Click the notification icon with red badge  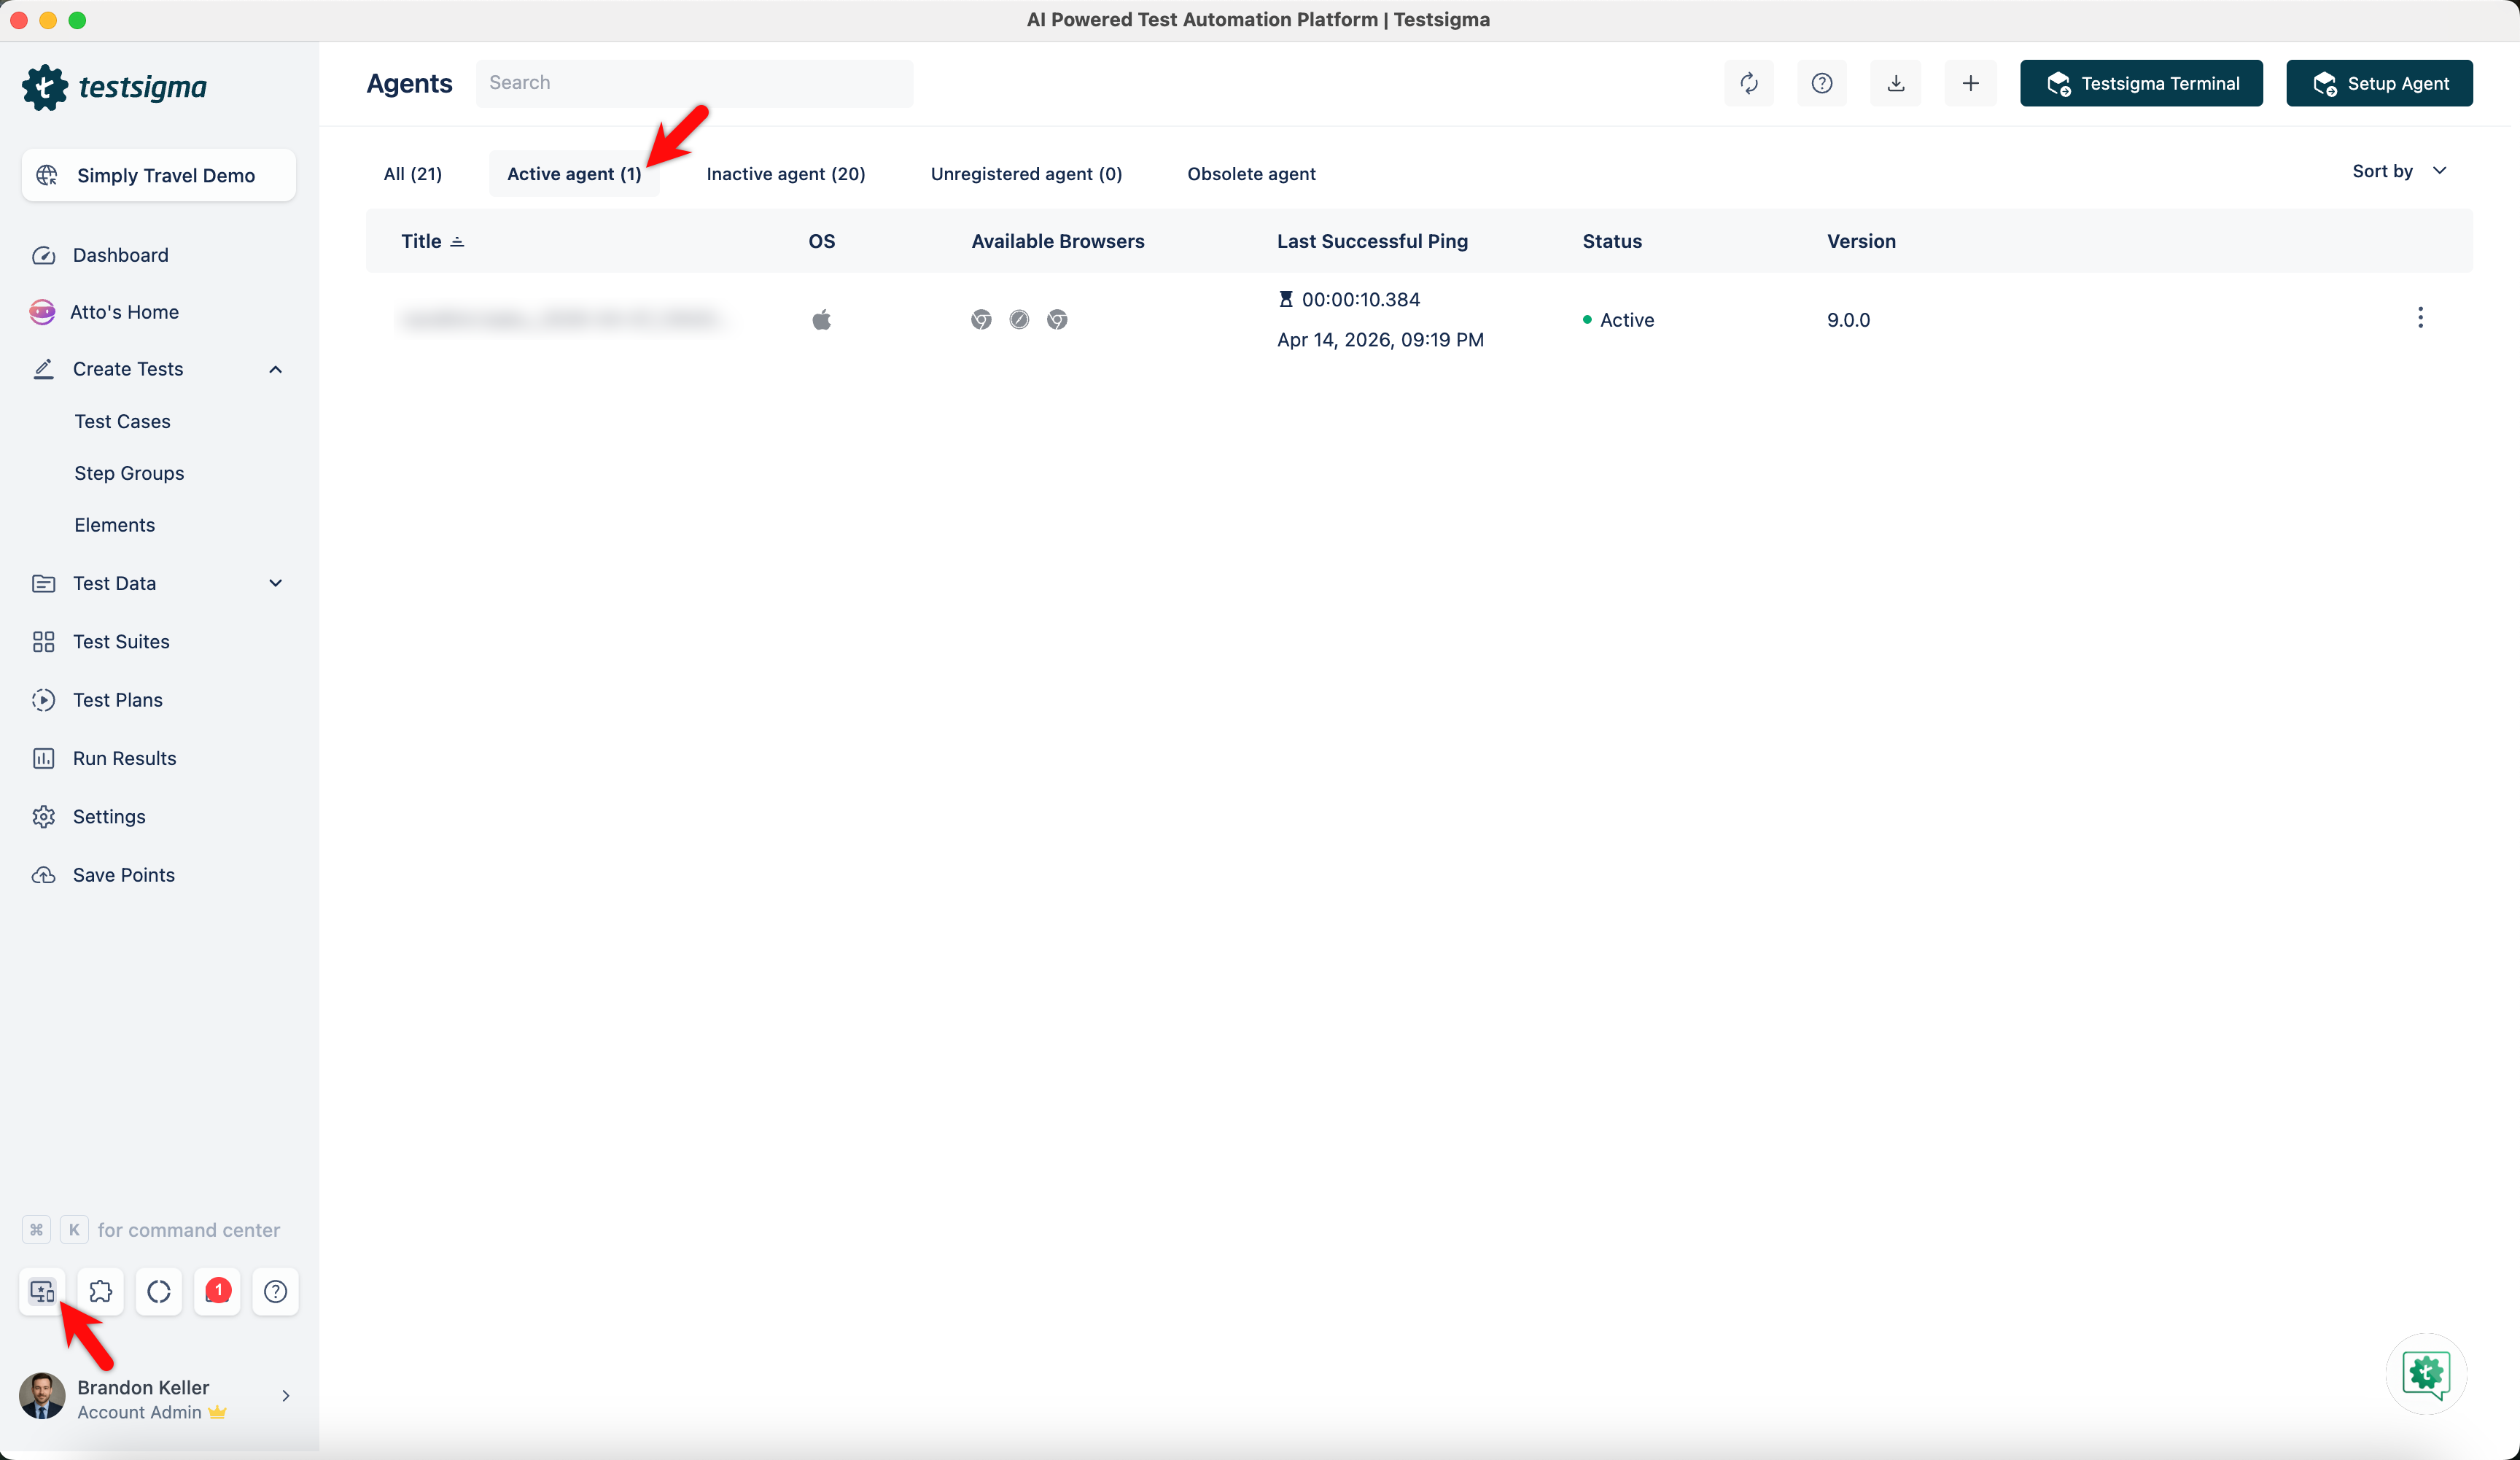[217, 1291]
